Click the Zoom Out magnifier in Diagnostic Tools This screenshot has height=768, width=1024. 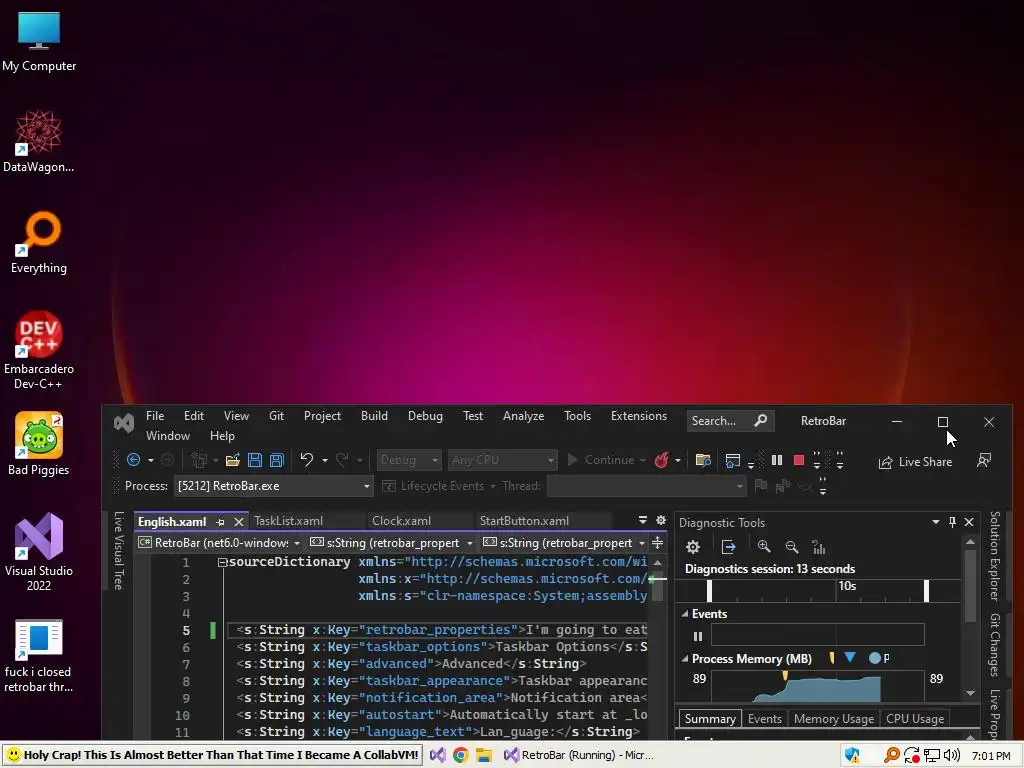792,547
